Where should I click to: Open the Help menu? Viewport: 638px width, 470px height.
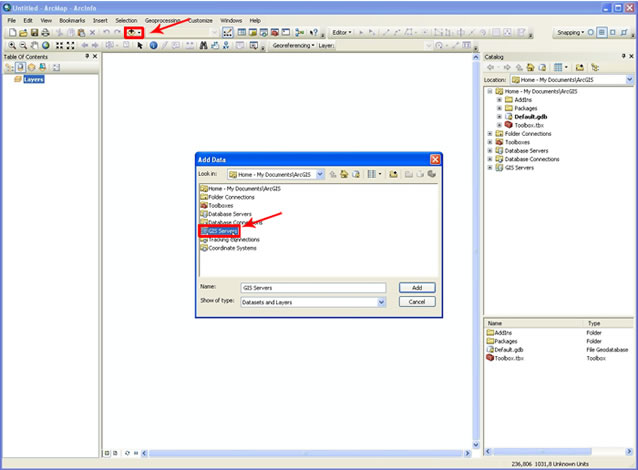tap(255, 20)
